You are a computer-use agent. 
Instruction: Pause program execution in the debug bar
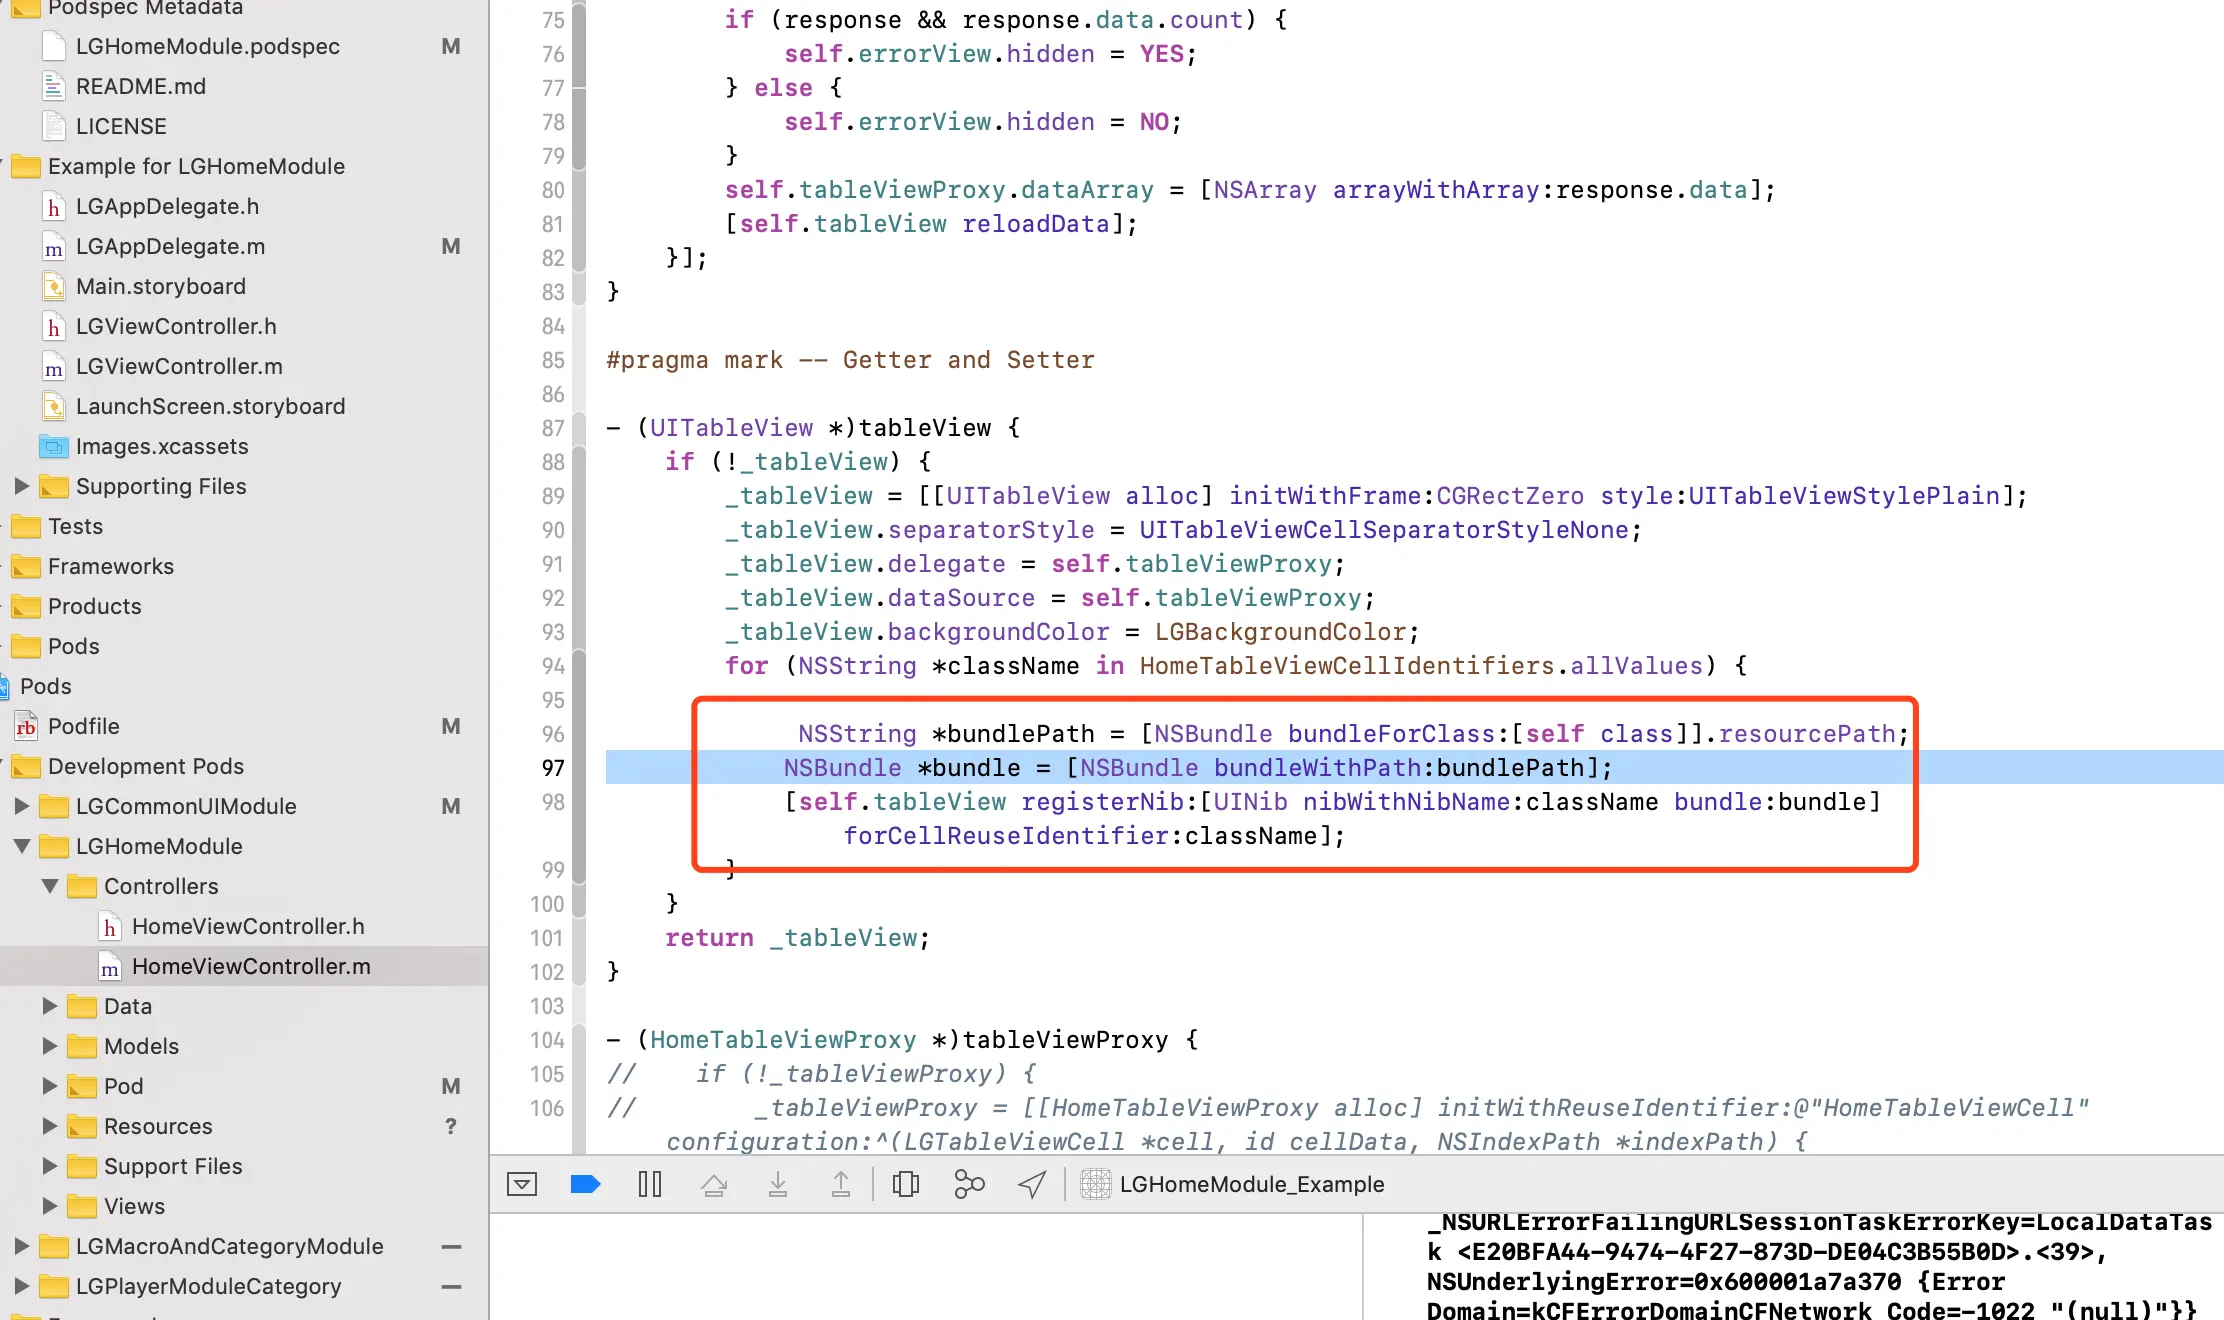pos(650,1185)
